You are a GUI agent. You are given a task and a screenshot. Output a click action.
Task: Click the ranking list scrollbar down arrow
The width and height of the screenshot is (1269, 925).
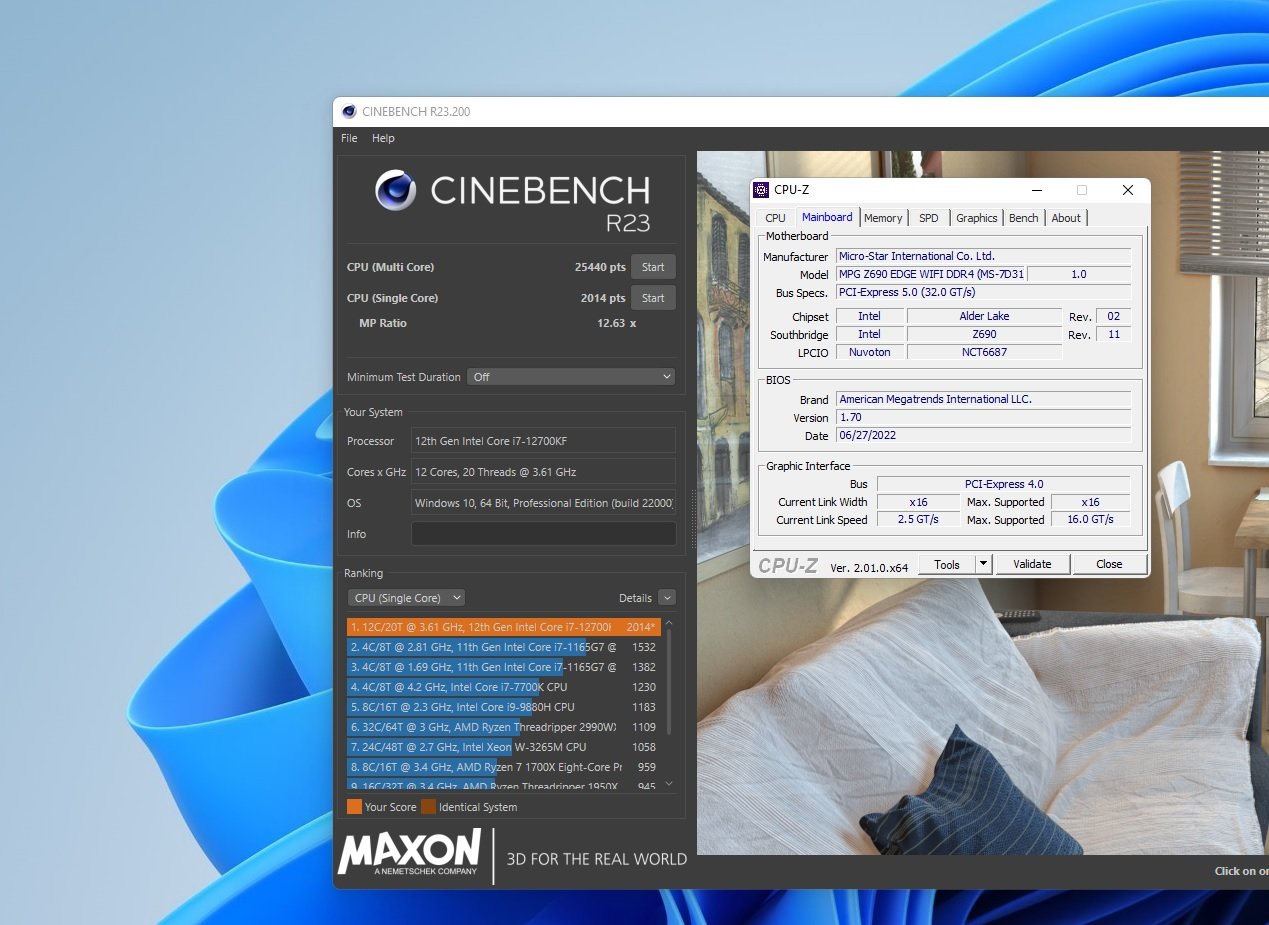pos(669,784)
